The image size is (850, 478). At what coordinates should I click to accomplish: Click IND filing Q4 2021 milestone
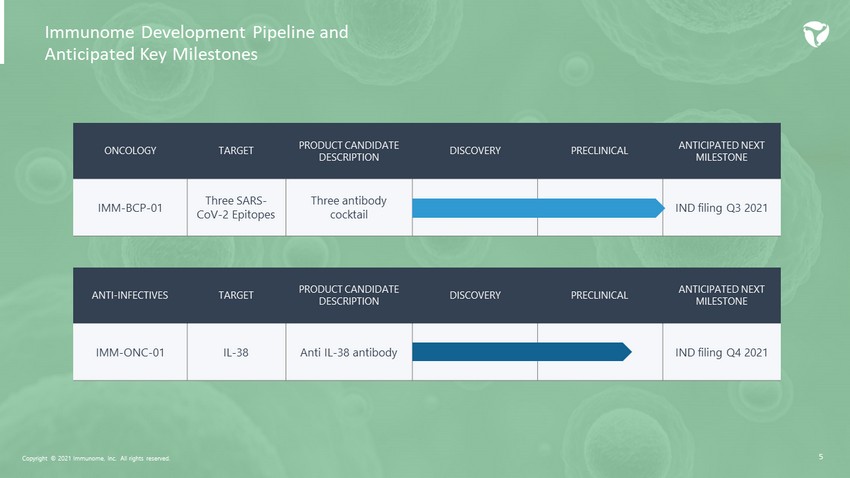tap(721, 352)
